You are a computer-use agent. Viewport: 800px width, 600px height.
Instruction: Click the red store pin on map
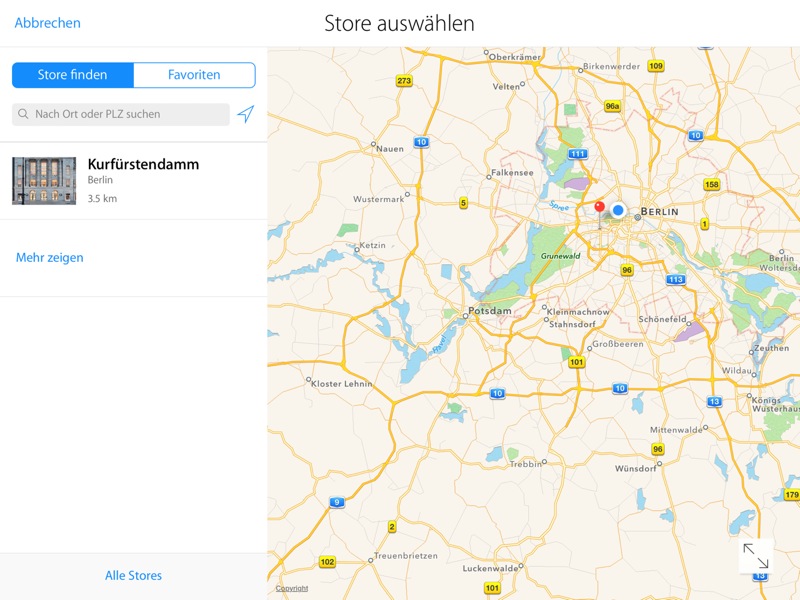(599, 209)
